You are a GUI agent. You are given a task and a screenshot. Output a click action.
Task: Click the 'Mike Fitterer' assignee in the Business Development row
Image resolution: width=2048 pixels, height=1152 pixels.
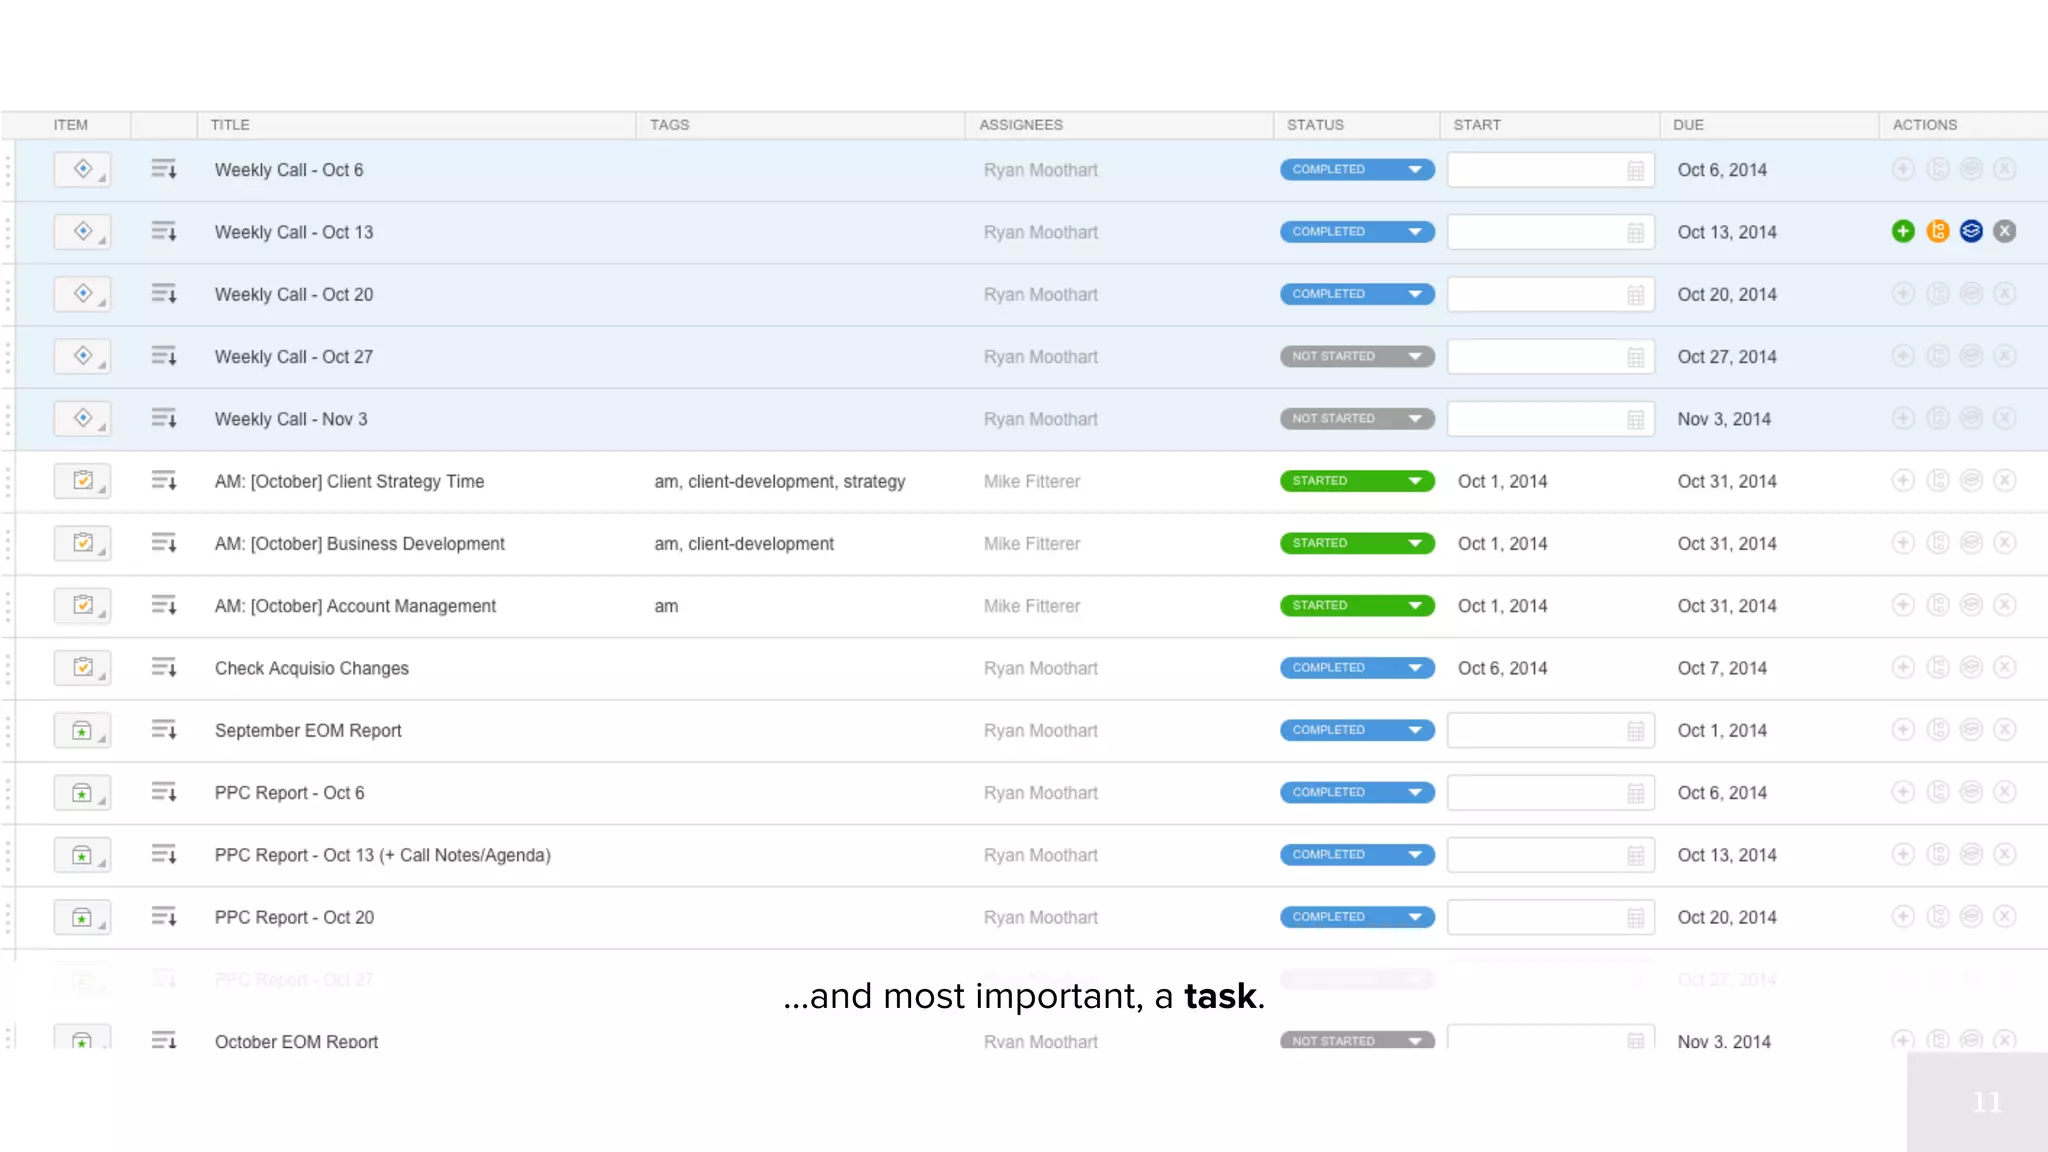1032,543
